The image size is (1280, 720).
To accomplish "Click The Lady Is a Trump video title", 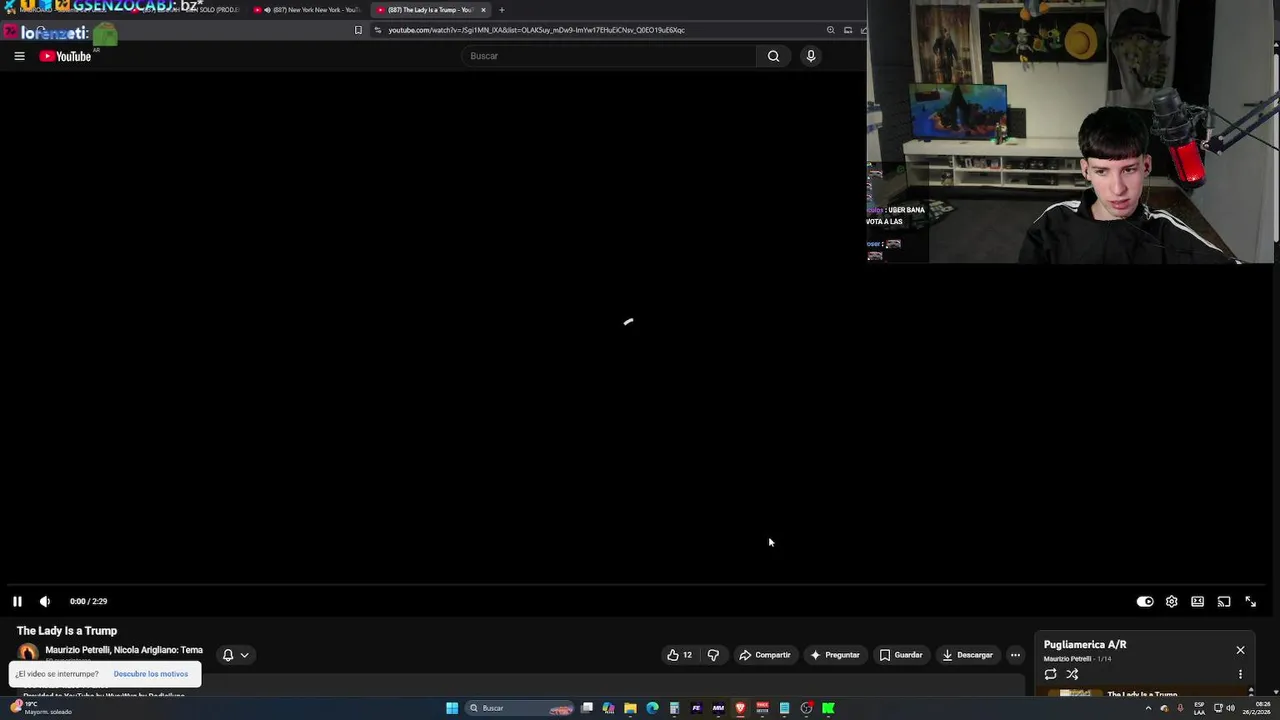I will (67, 631).
